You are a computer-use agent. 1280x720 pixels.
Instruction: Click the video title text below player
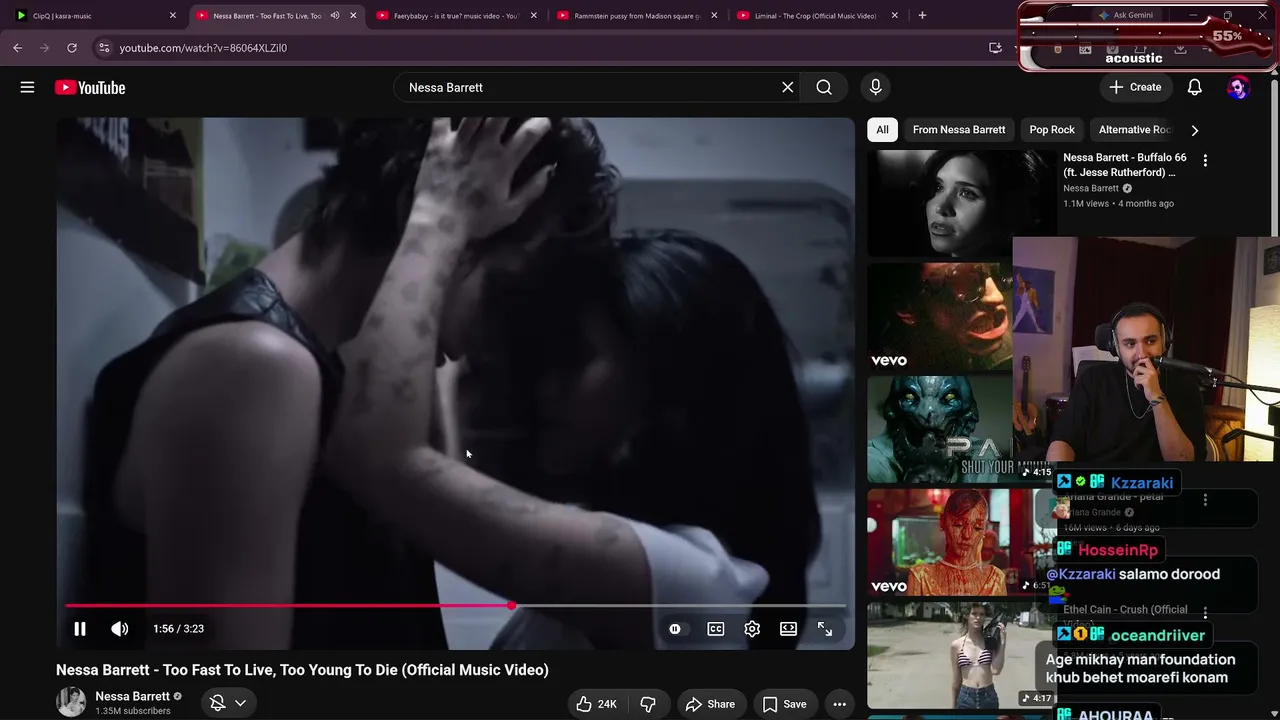pyautogui.click(x=302, y=670)
